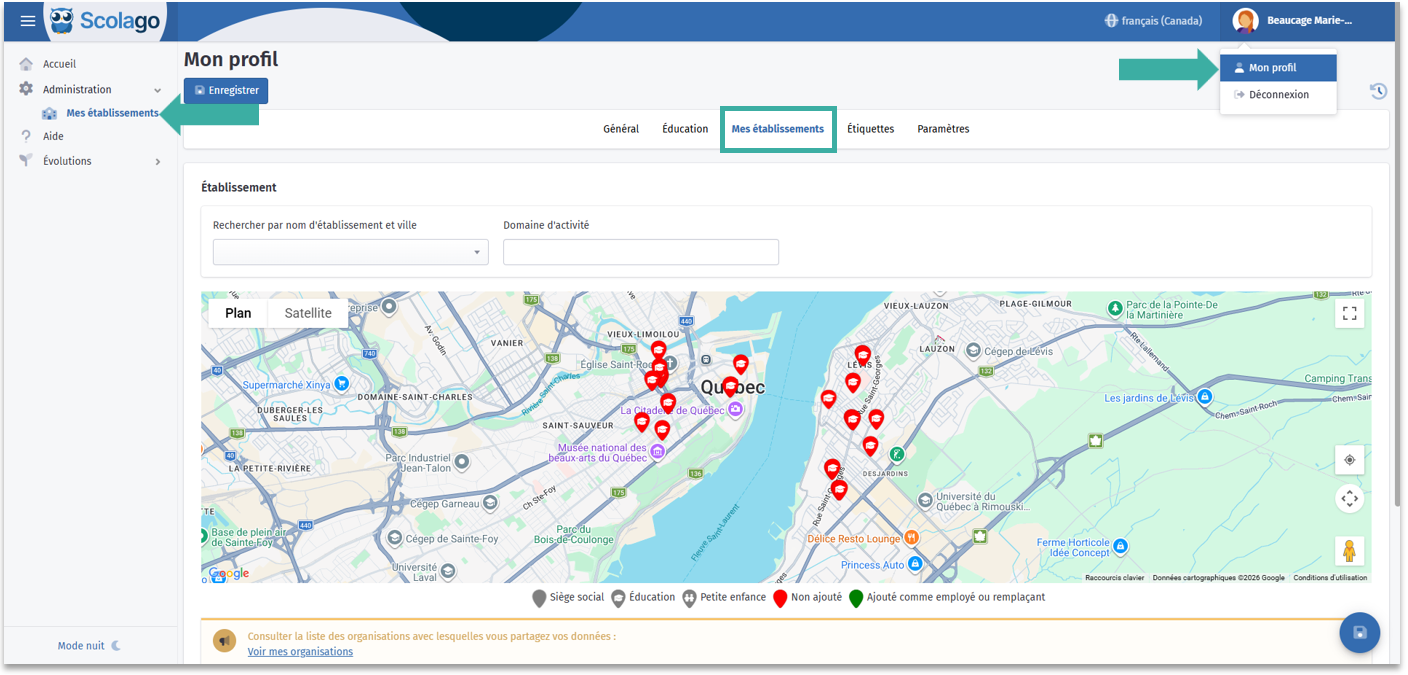This screenshot has width=1408, height=675.
Task: Toggle night mode (Mode nuit)
Action: pos(89,646)
